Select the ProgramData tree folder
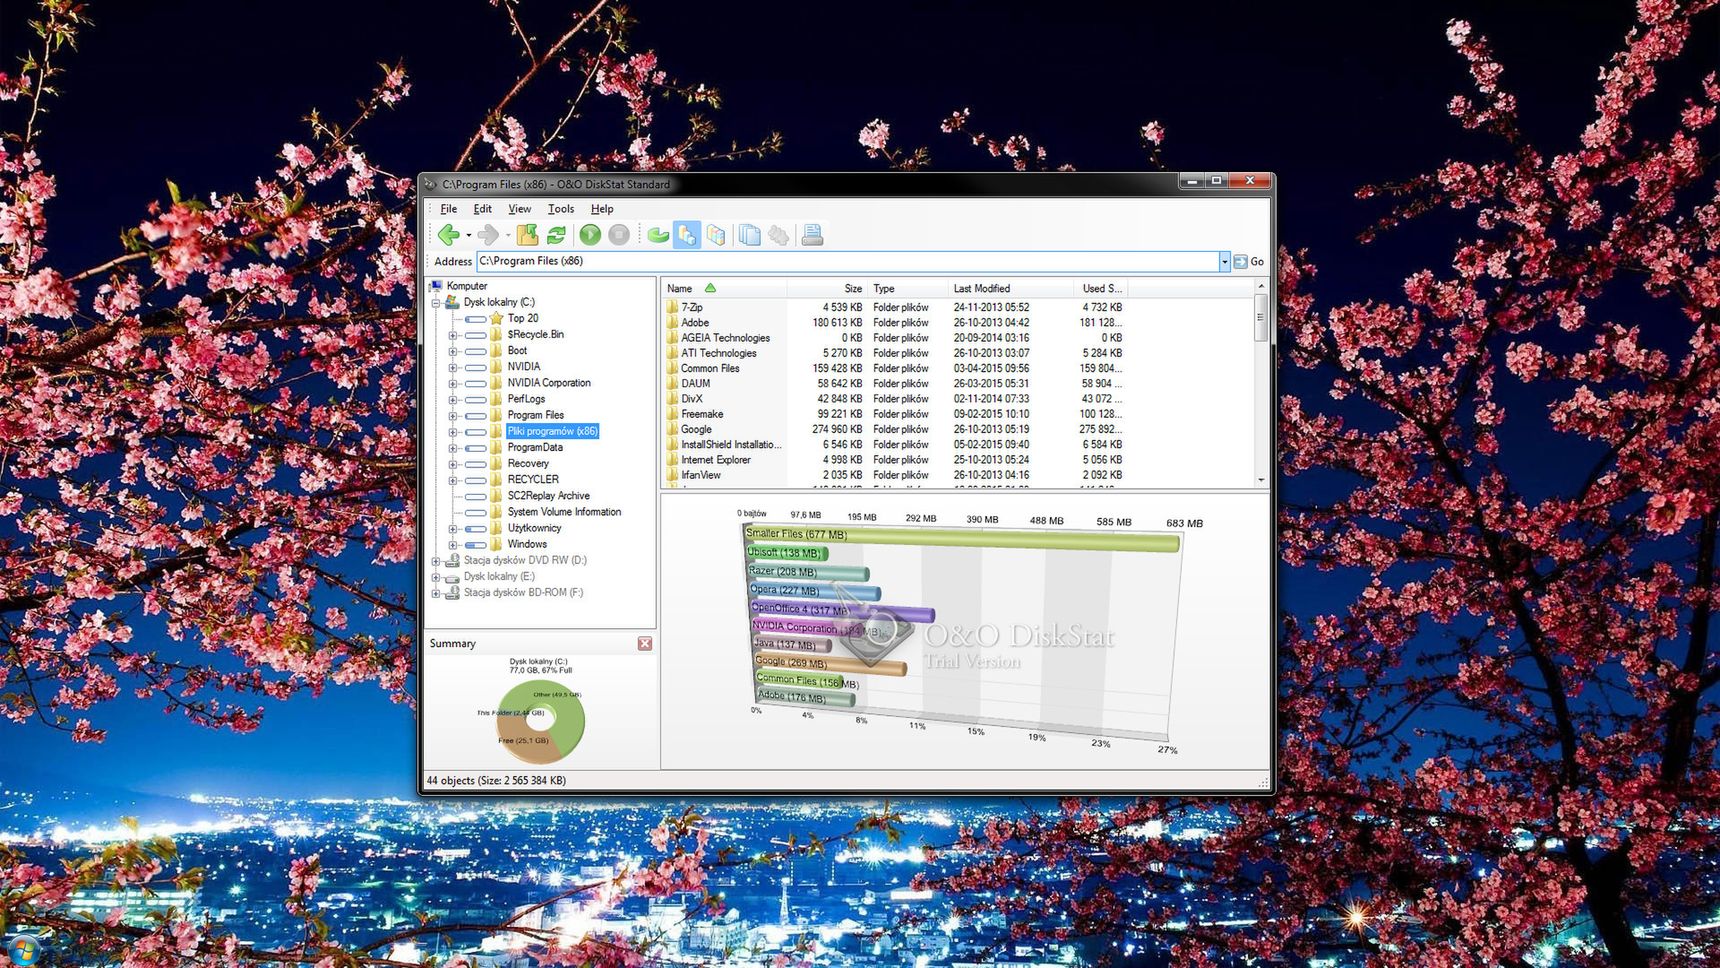 click(x=535, y=448)
